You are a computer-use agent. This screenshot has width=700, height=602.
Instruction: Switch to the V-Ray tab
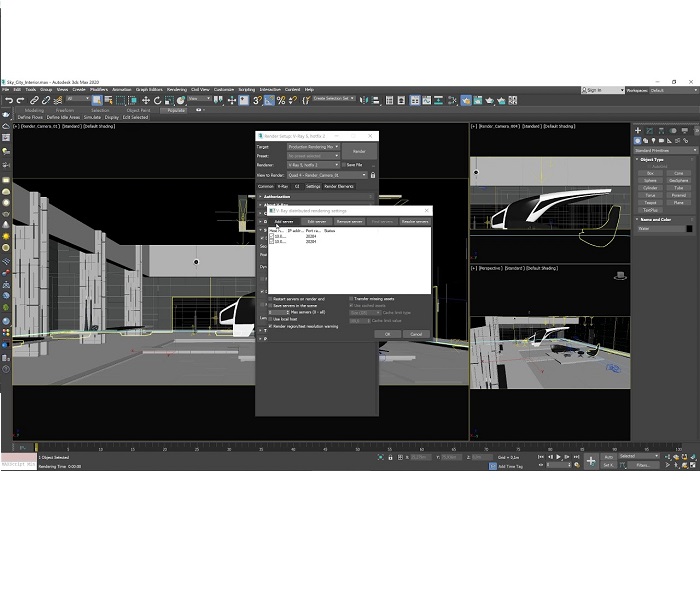click(x=283, y=186)
